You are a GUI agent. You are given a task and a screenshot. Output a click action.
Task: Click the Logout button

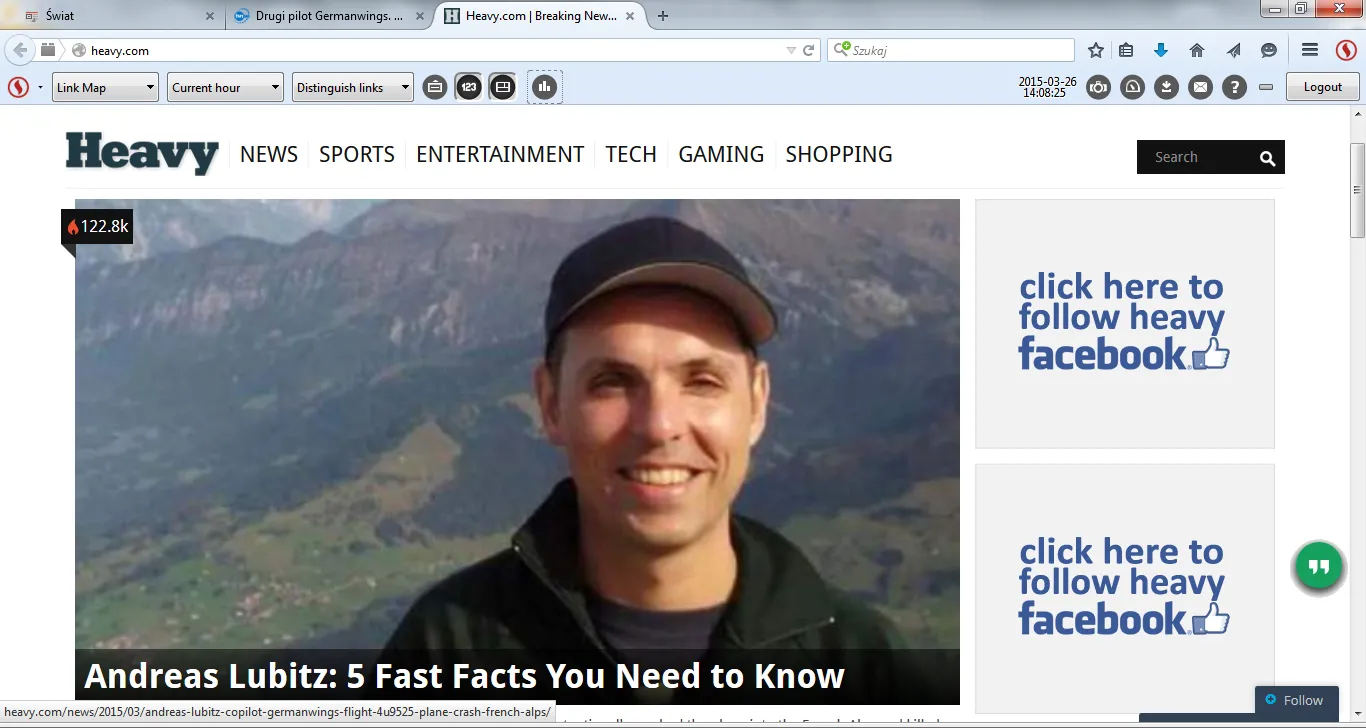[1322, 87]
